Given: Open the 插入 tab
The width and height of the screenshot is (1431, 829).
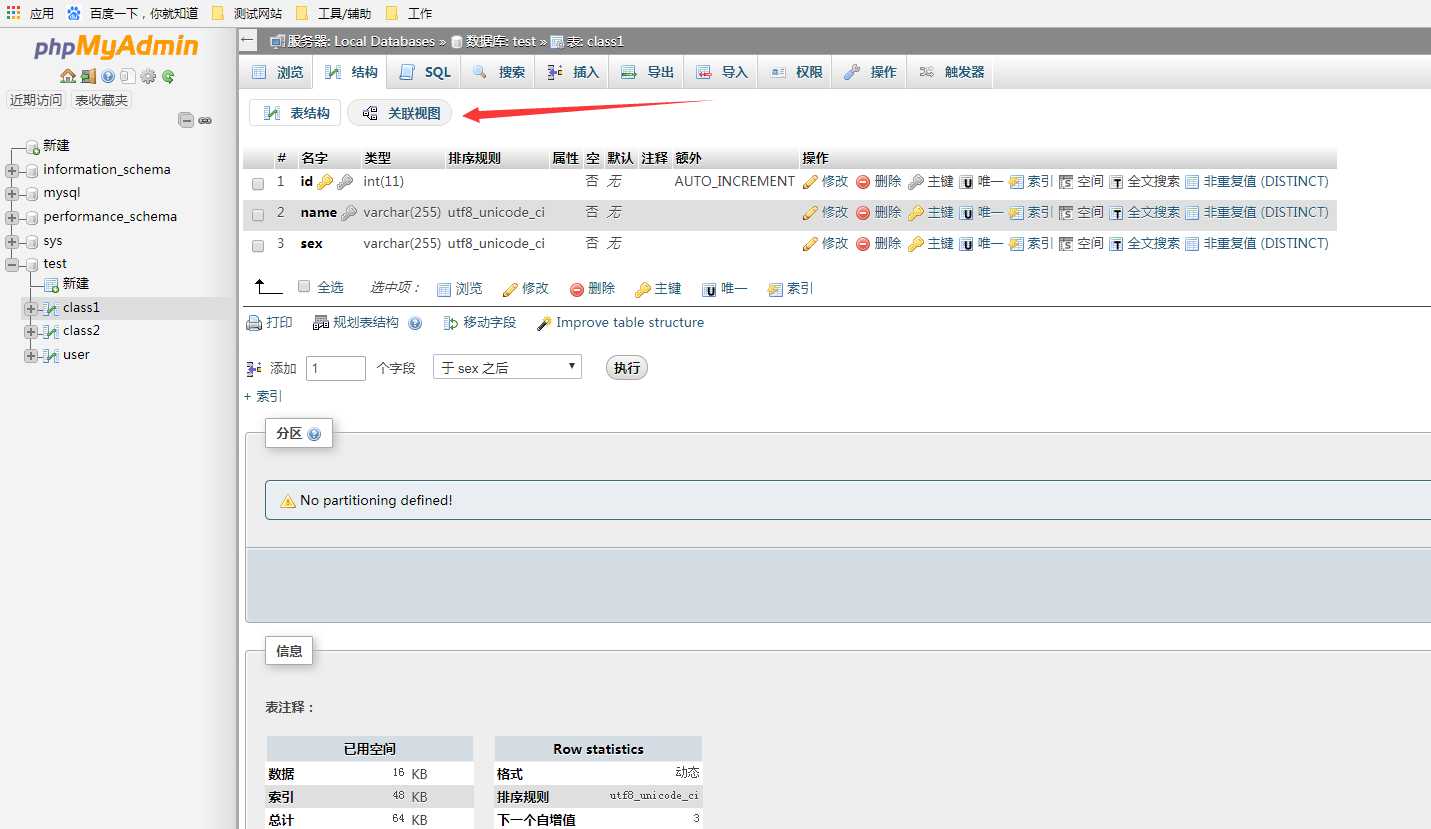Looking at the screenshot, I should point(572,72).
